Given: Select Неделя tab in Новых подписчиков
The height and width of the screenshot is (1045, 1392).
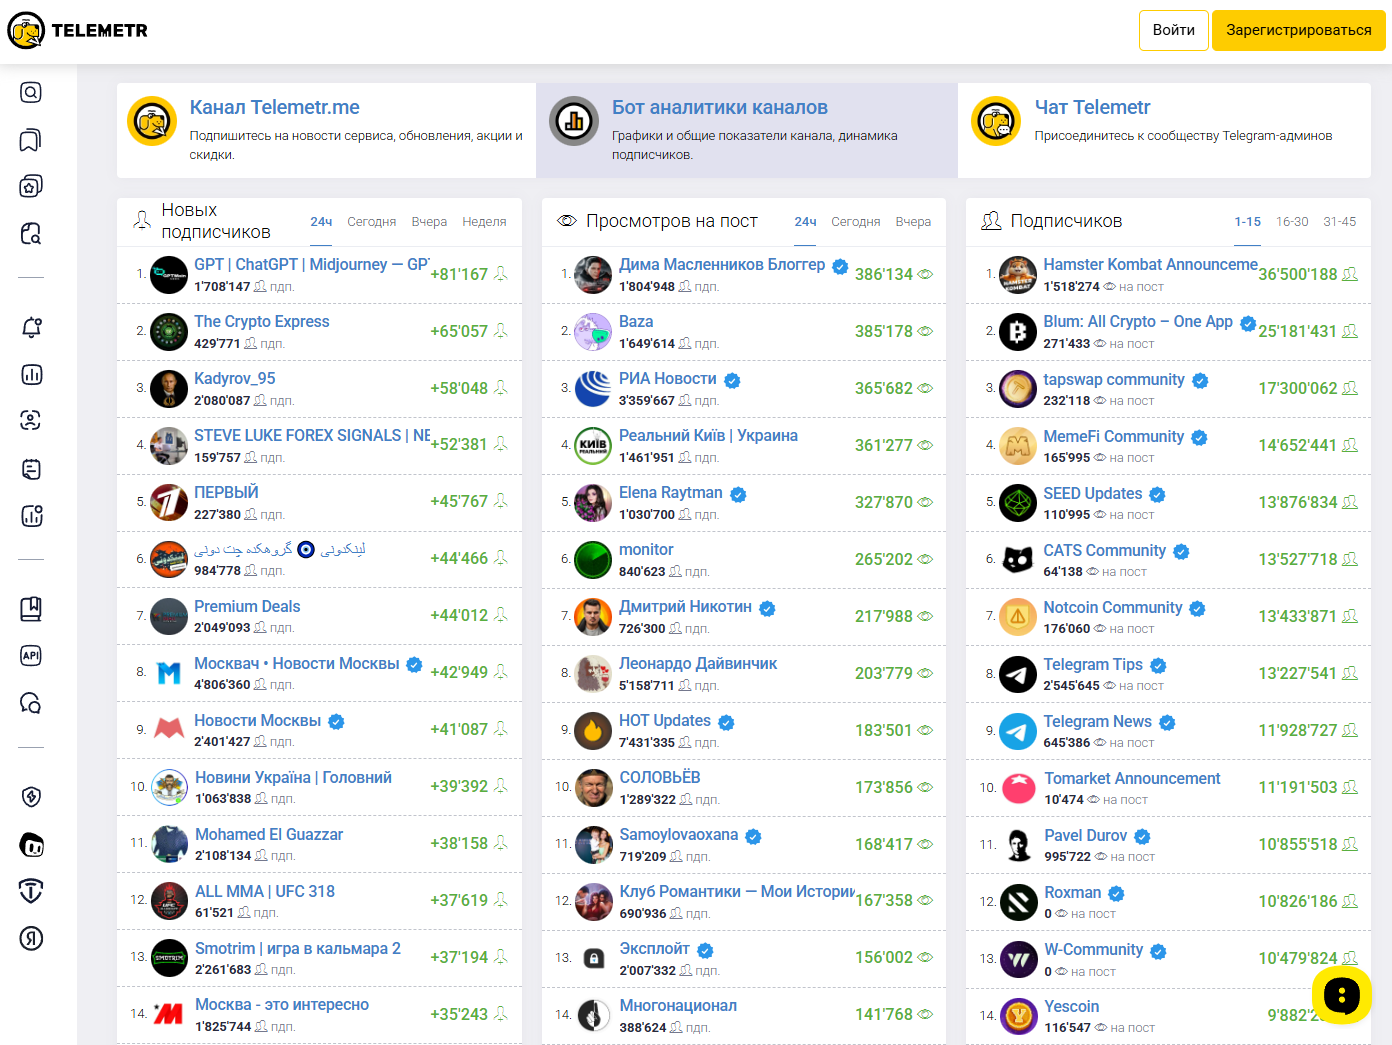Looking at the screenshot, I should point(484,222).
